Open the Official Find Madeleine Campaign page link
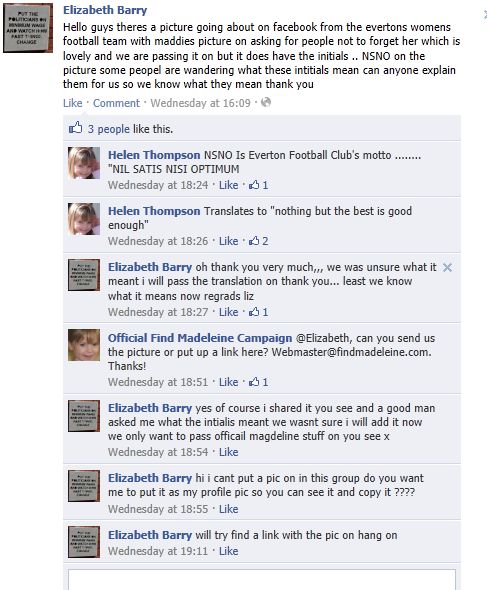The height and width of the screenshot is (590, 487). click(200, 338)
